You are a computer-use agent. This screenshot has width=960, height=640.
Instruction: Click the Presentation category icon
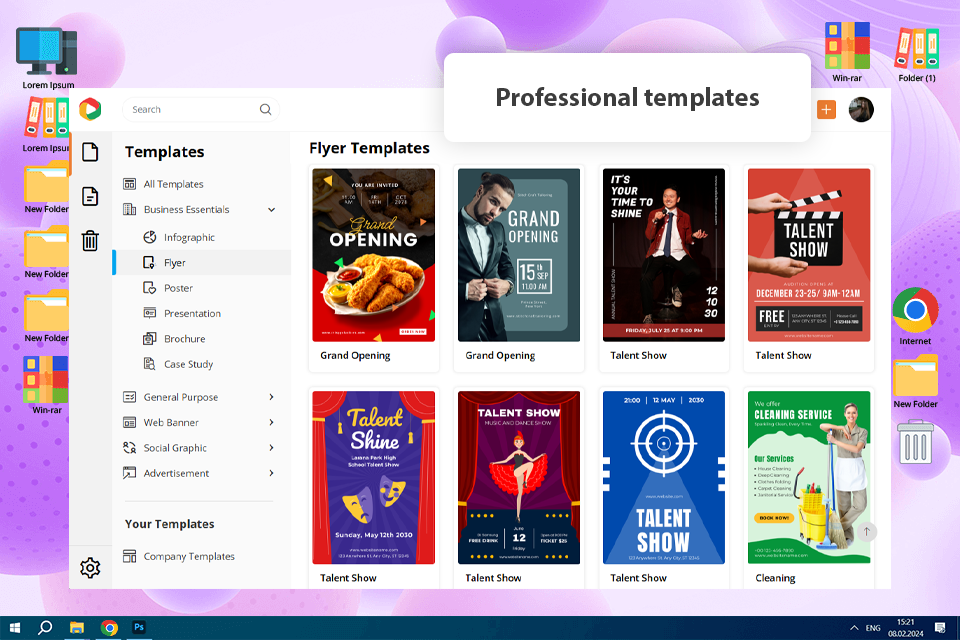tap(149, 313)
